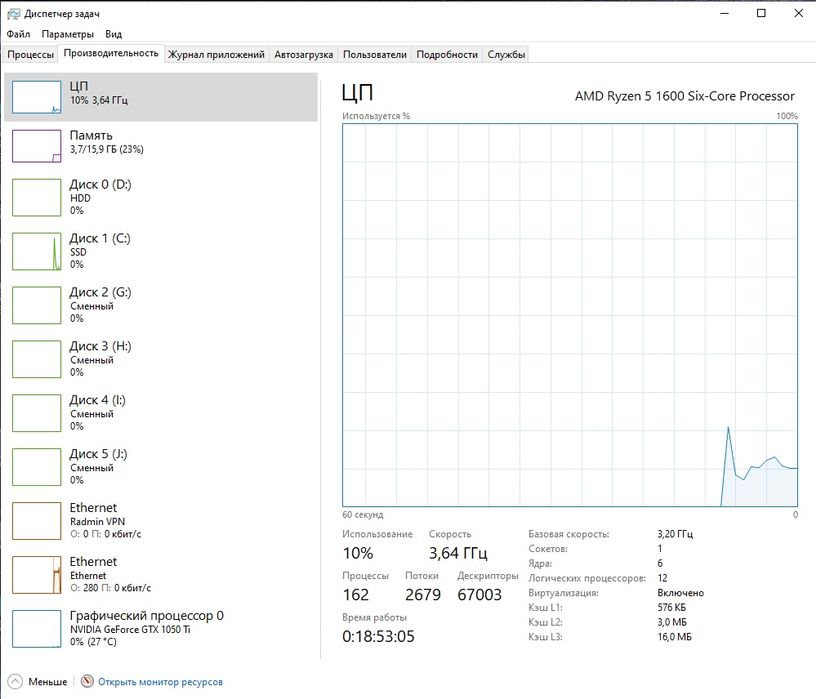The width and height of the screenshot is (816, 699).
Task: Go to the Подробности tab
Action: tap(447, 54)
